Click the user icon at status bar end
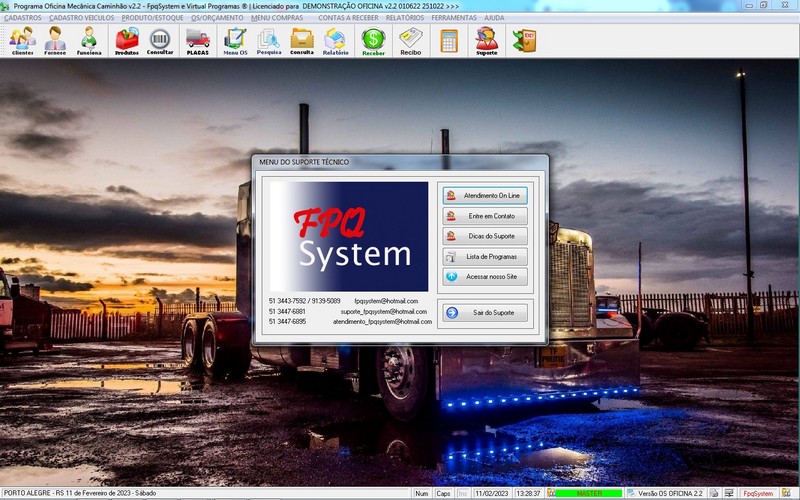The height and width of the screenshot is (500, 800). (786, 493)
